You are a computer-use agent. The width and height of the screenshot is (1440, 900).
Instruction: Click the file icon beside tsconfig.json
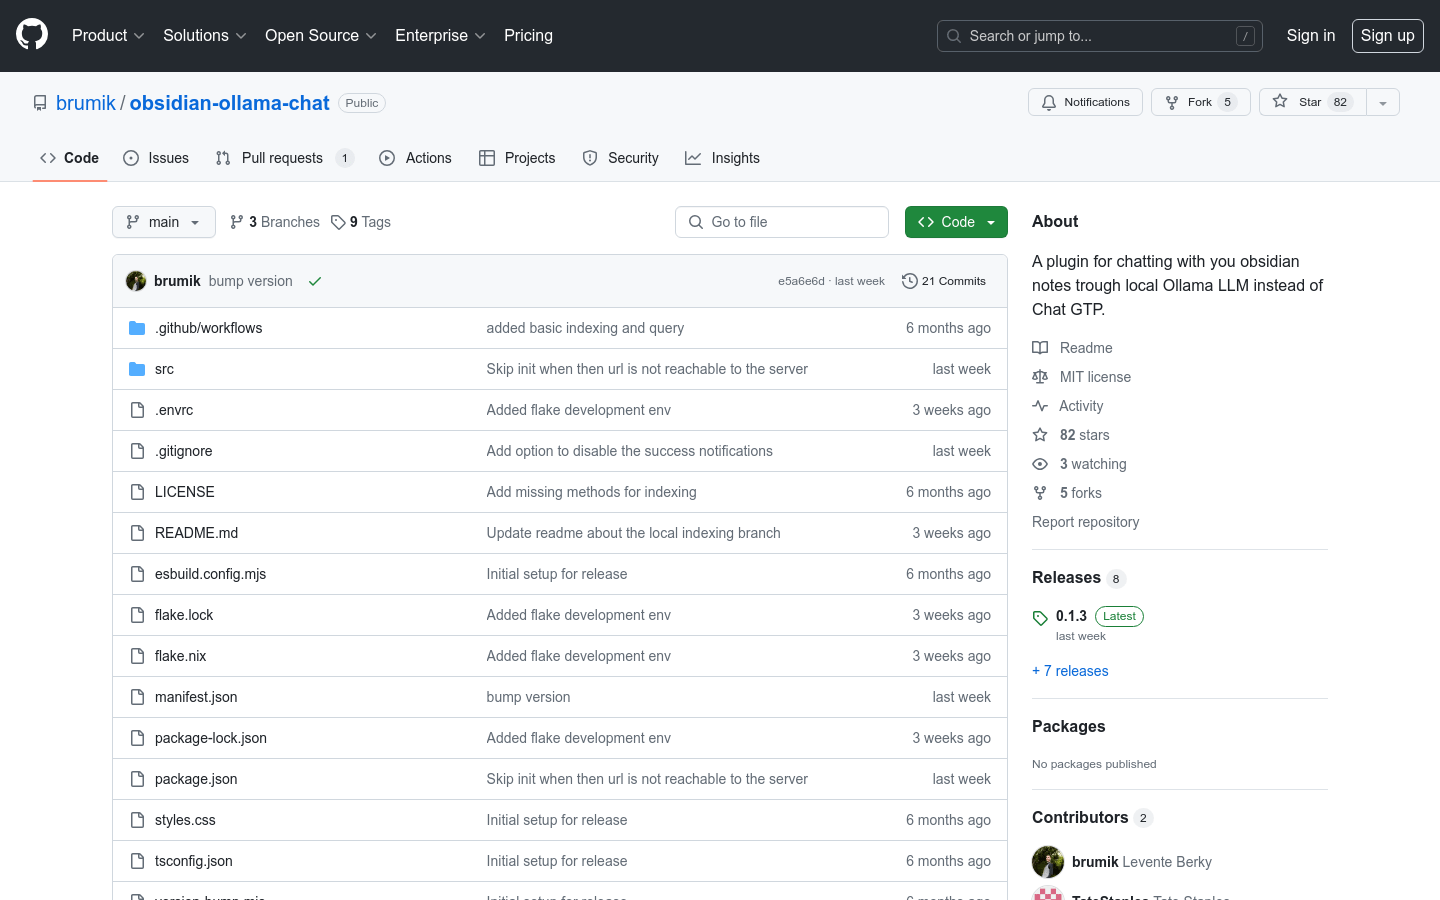pos(137,861)
